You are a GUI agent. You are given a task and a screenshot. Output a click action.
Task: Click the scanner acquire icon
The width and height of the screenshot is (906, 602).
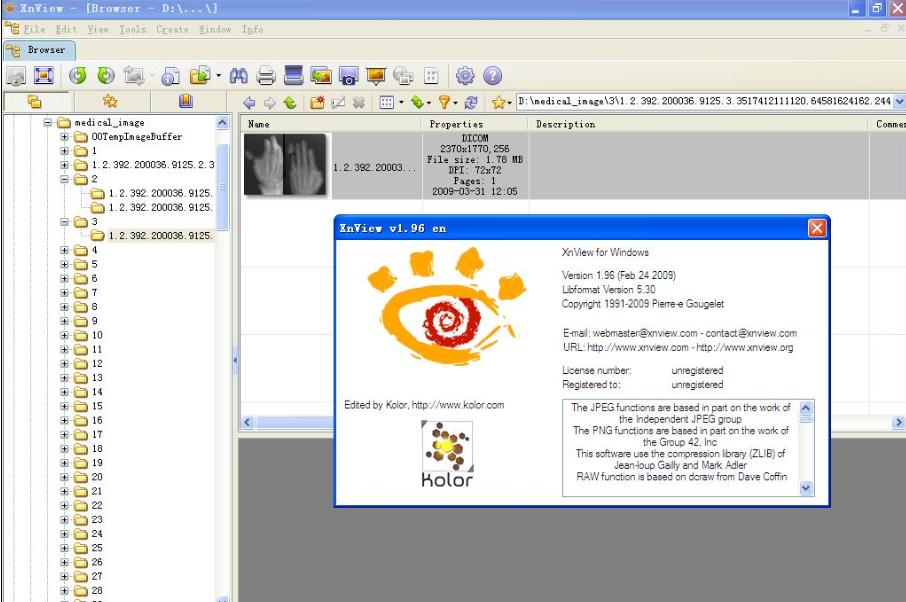(x=294, y=76)
